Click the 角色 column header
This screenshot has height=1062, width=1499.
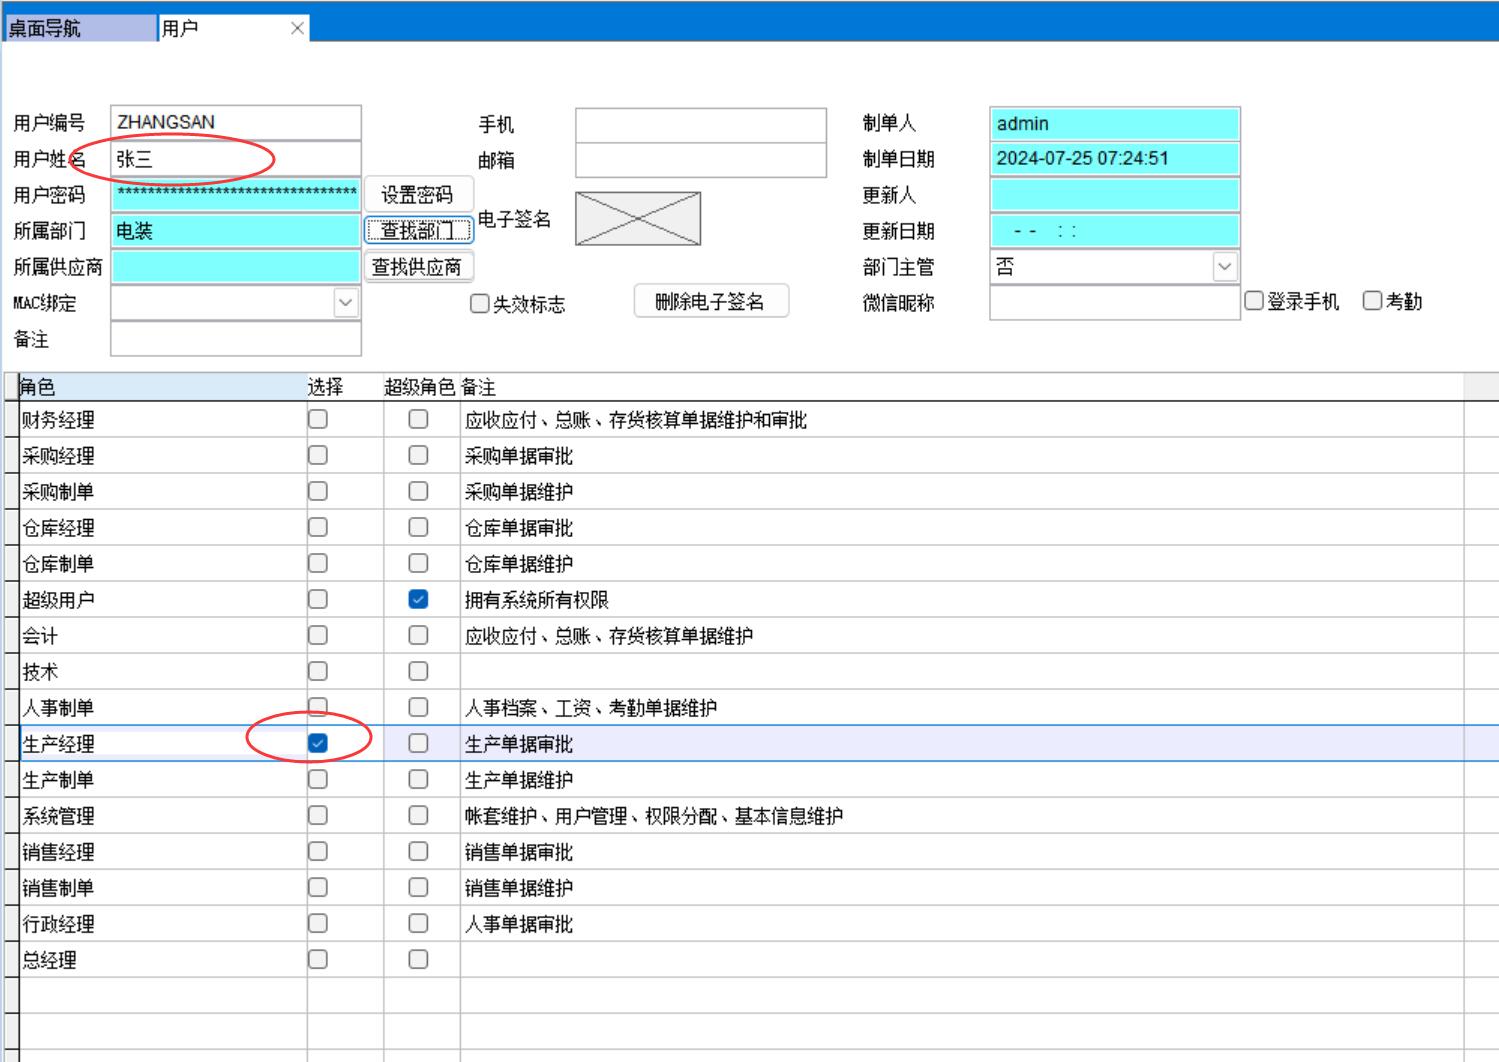[160, 387]
